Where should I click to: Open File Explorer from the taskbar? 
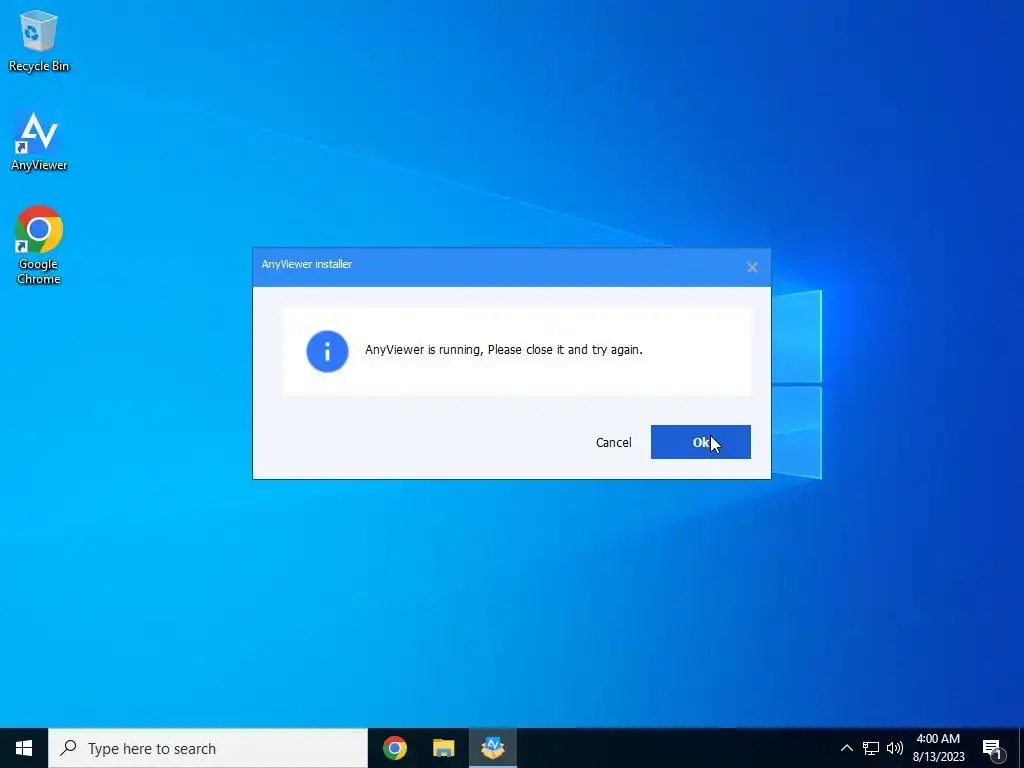point(443,748)
